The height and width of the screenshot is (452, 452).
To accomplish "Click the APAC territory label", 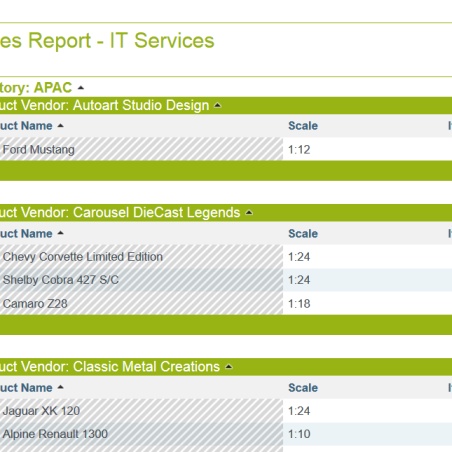I will pos(53,88).
